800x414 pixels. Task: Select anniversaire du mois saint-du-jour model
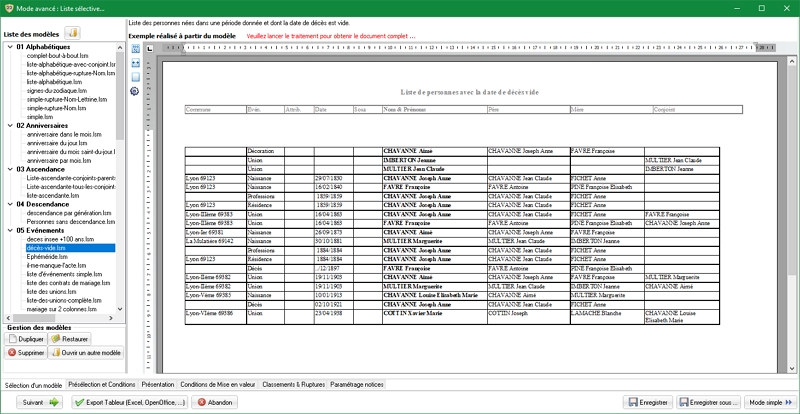(x=71, y=152)
